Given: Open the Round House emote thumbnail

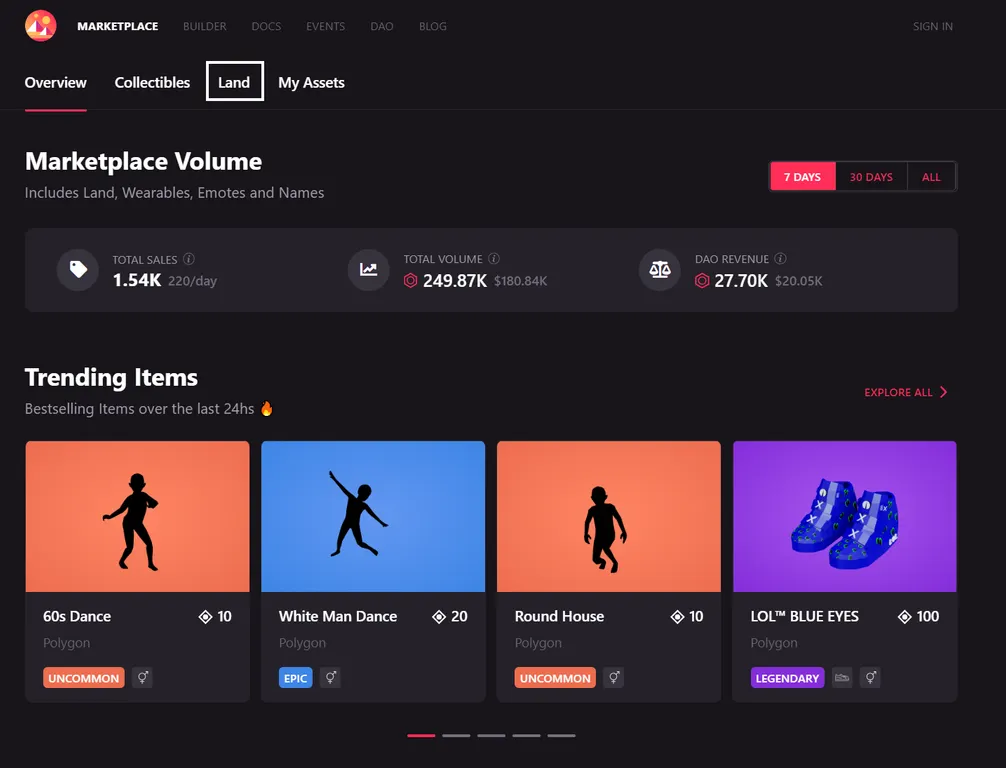Looking at the screenshot, I should (609, 516).
